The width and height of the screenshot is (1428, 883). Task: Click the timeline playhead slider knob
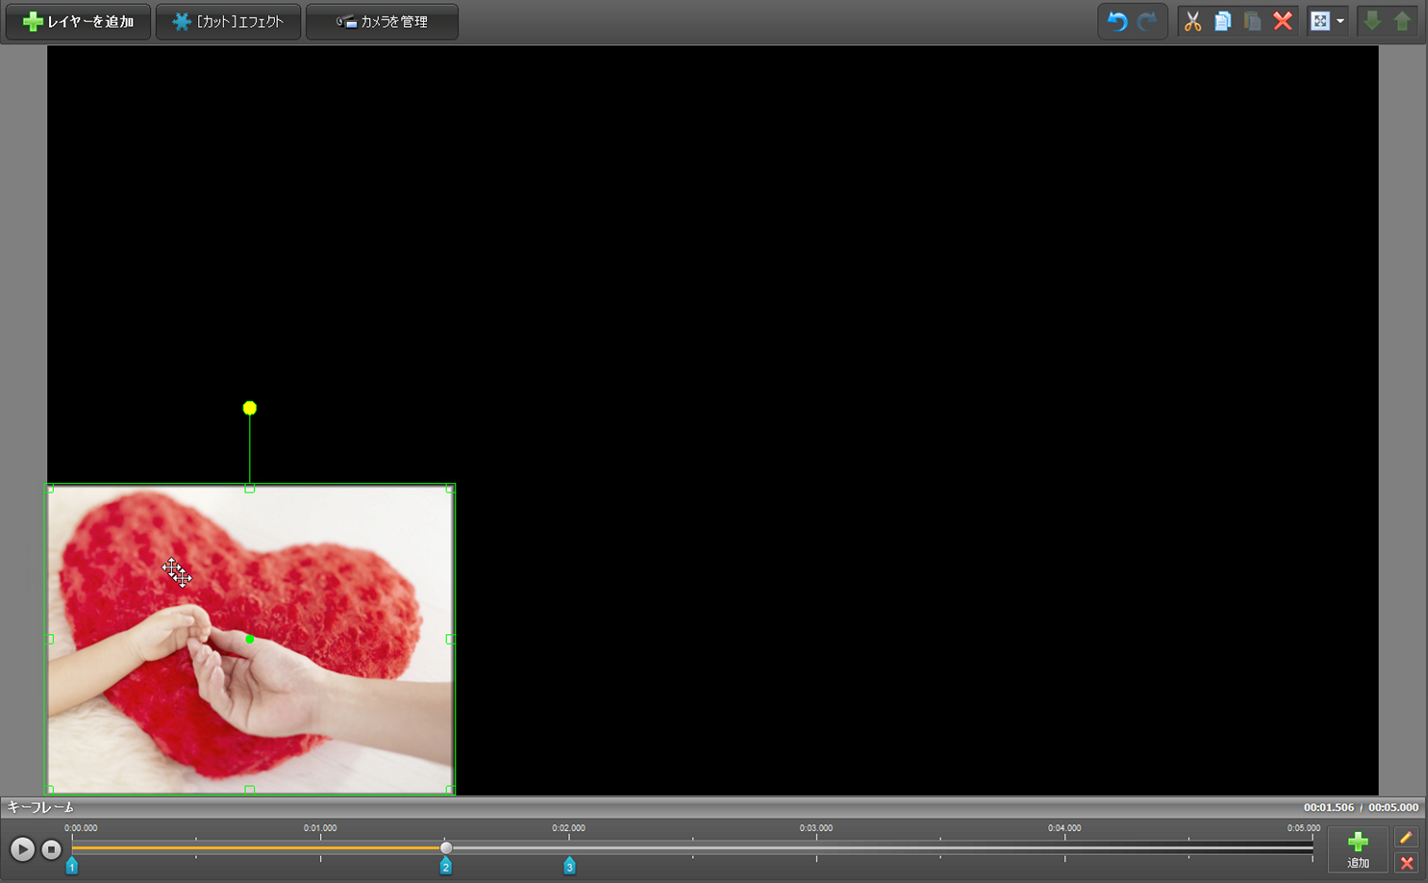click(x=446, y=848)
